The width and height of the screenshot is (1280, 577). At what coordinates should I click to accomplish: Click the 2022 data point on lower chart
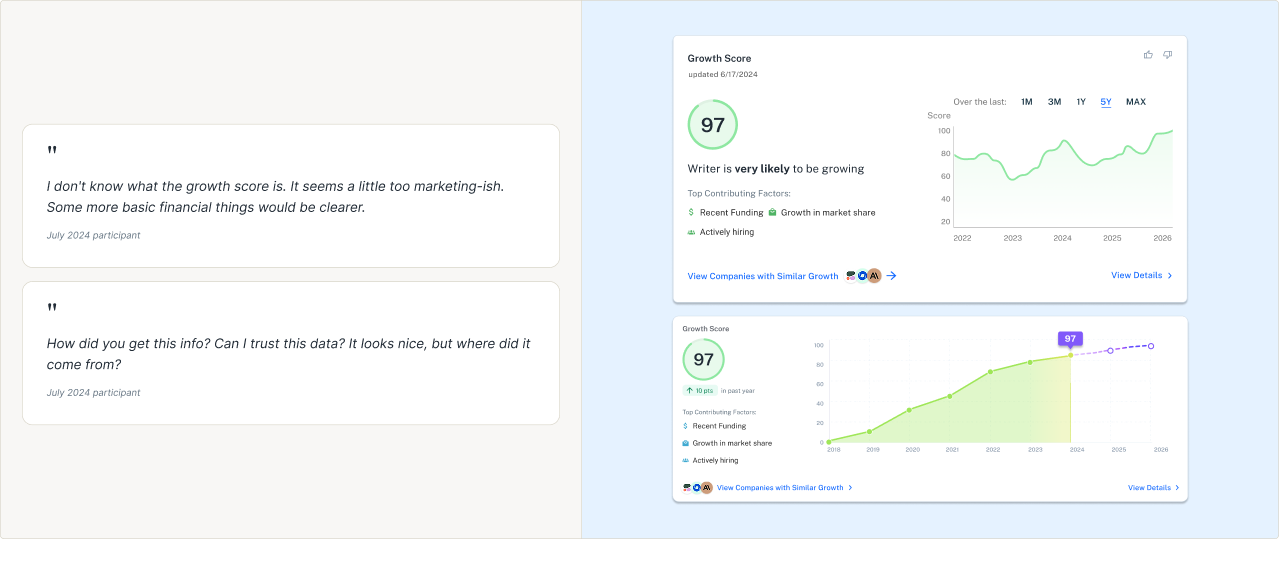[990, 372]
